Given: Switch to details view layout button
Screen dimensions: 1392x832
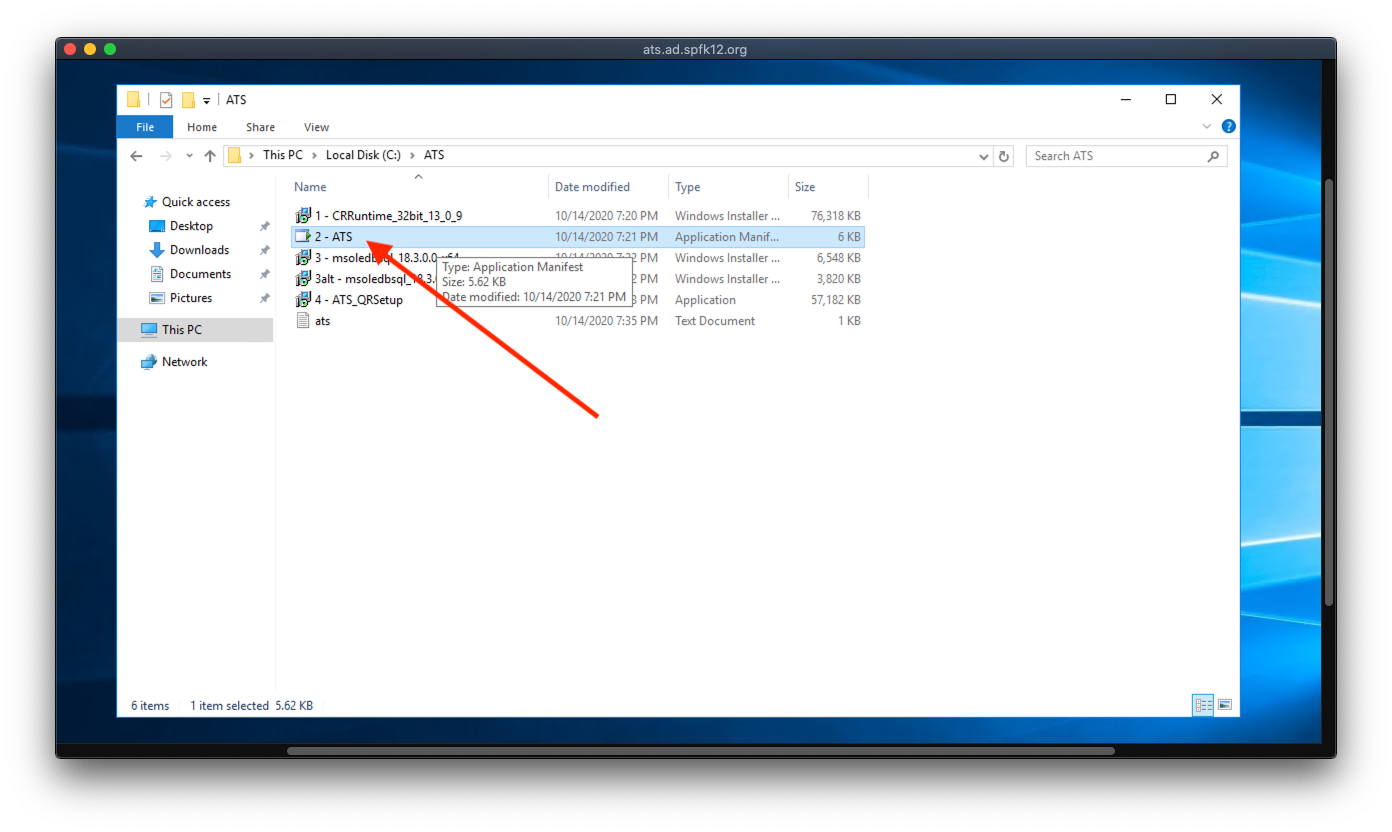Looking at the screenshot, I should 1203,705.
